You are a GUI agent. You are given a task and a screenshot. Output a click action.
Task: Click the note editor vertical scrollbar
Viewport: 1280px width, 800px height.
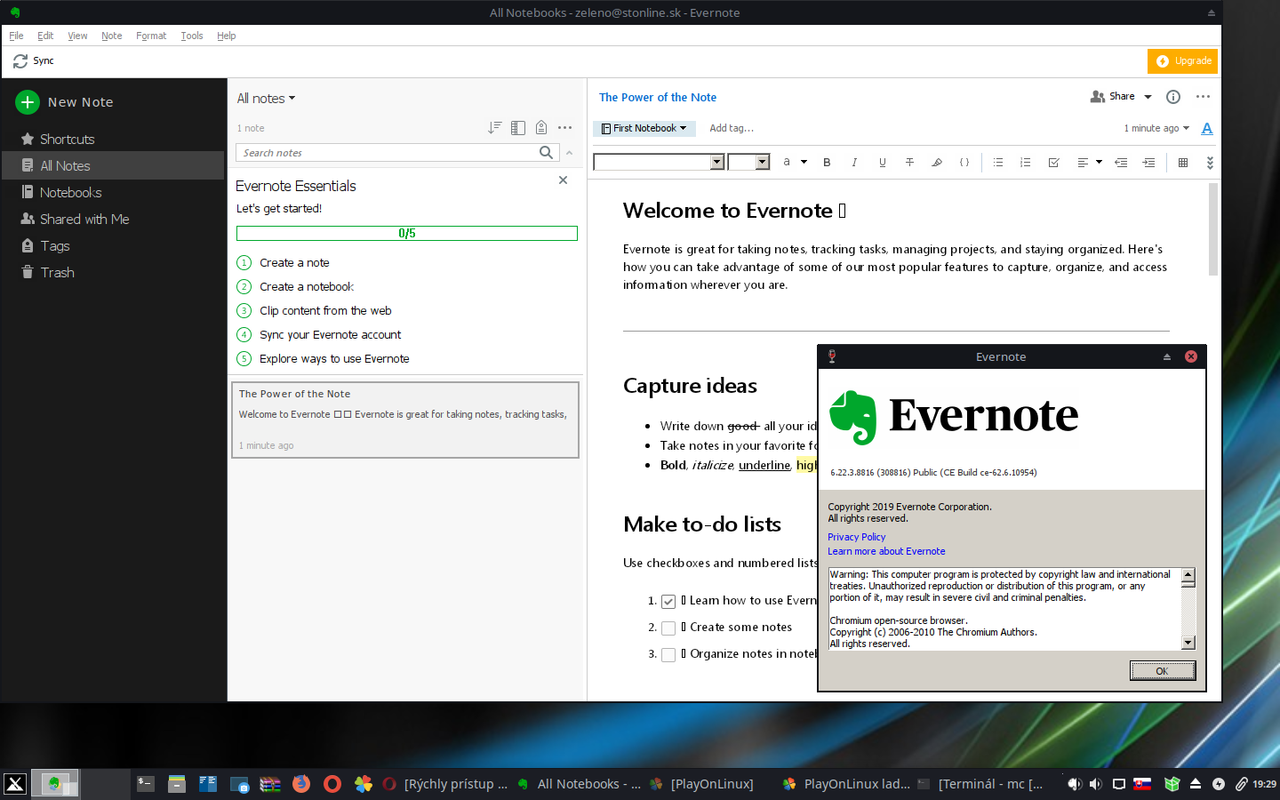pyautogui.click(x=1214, y=228)
